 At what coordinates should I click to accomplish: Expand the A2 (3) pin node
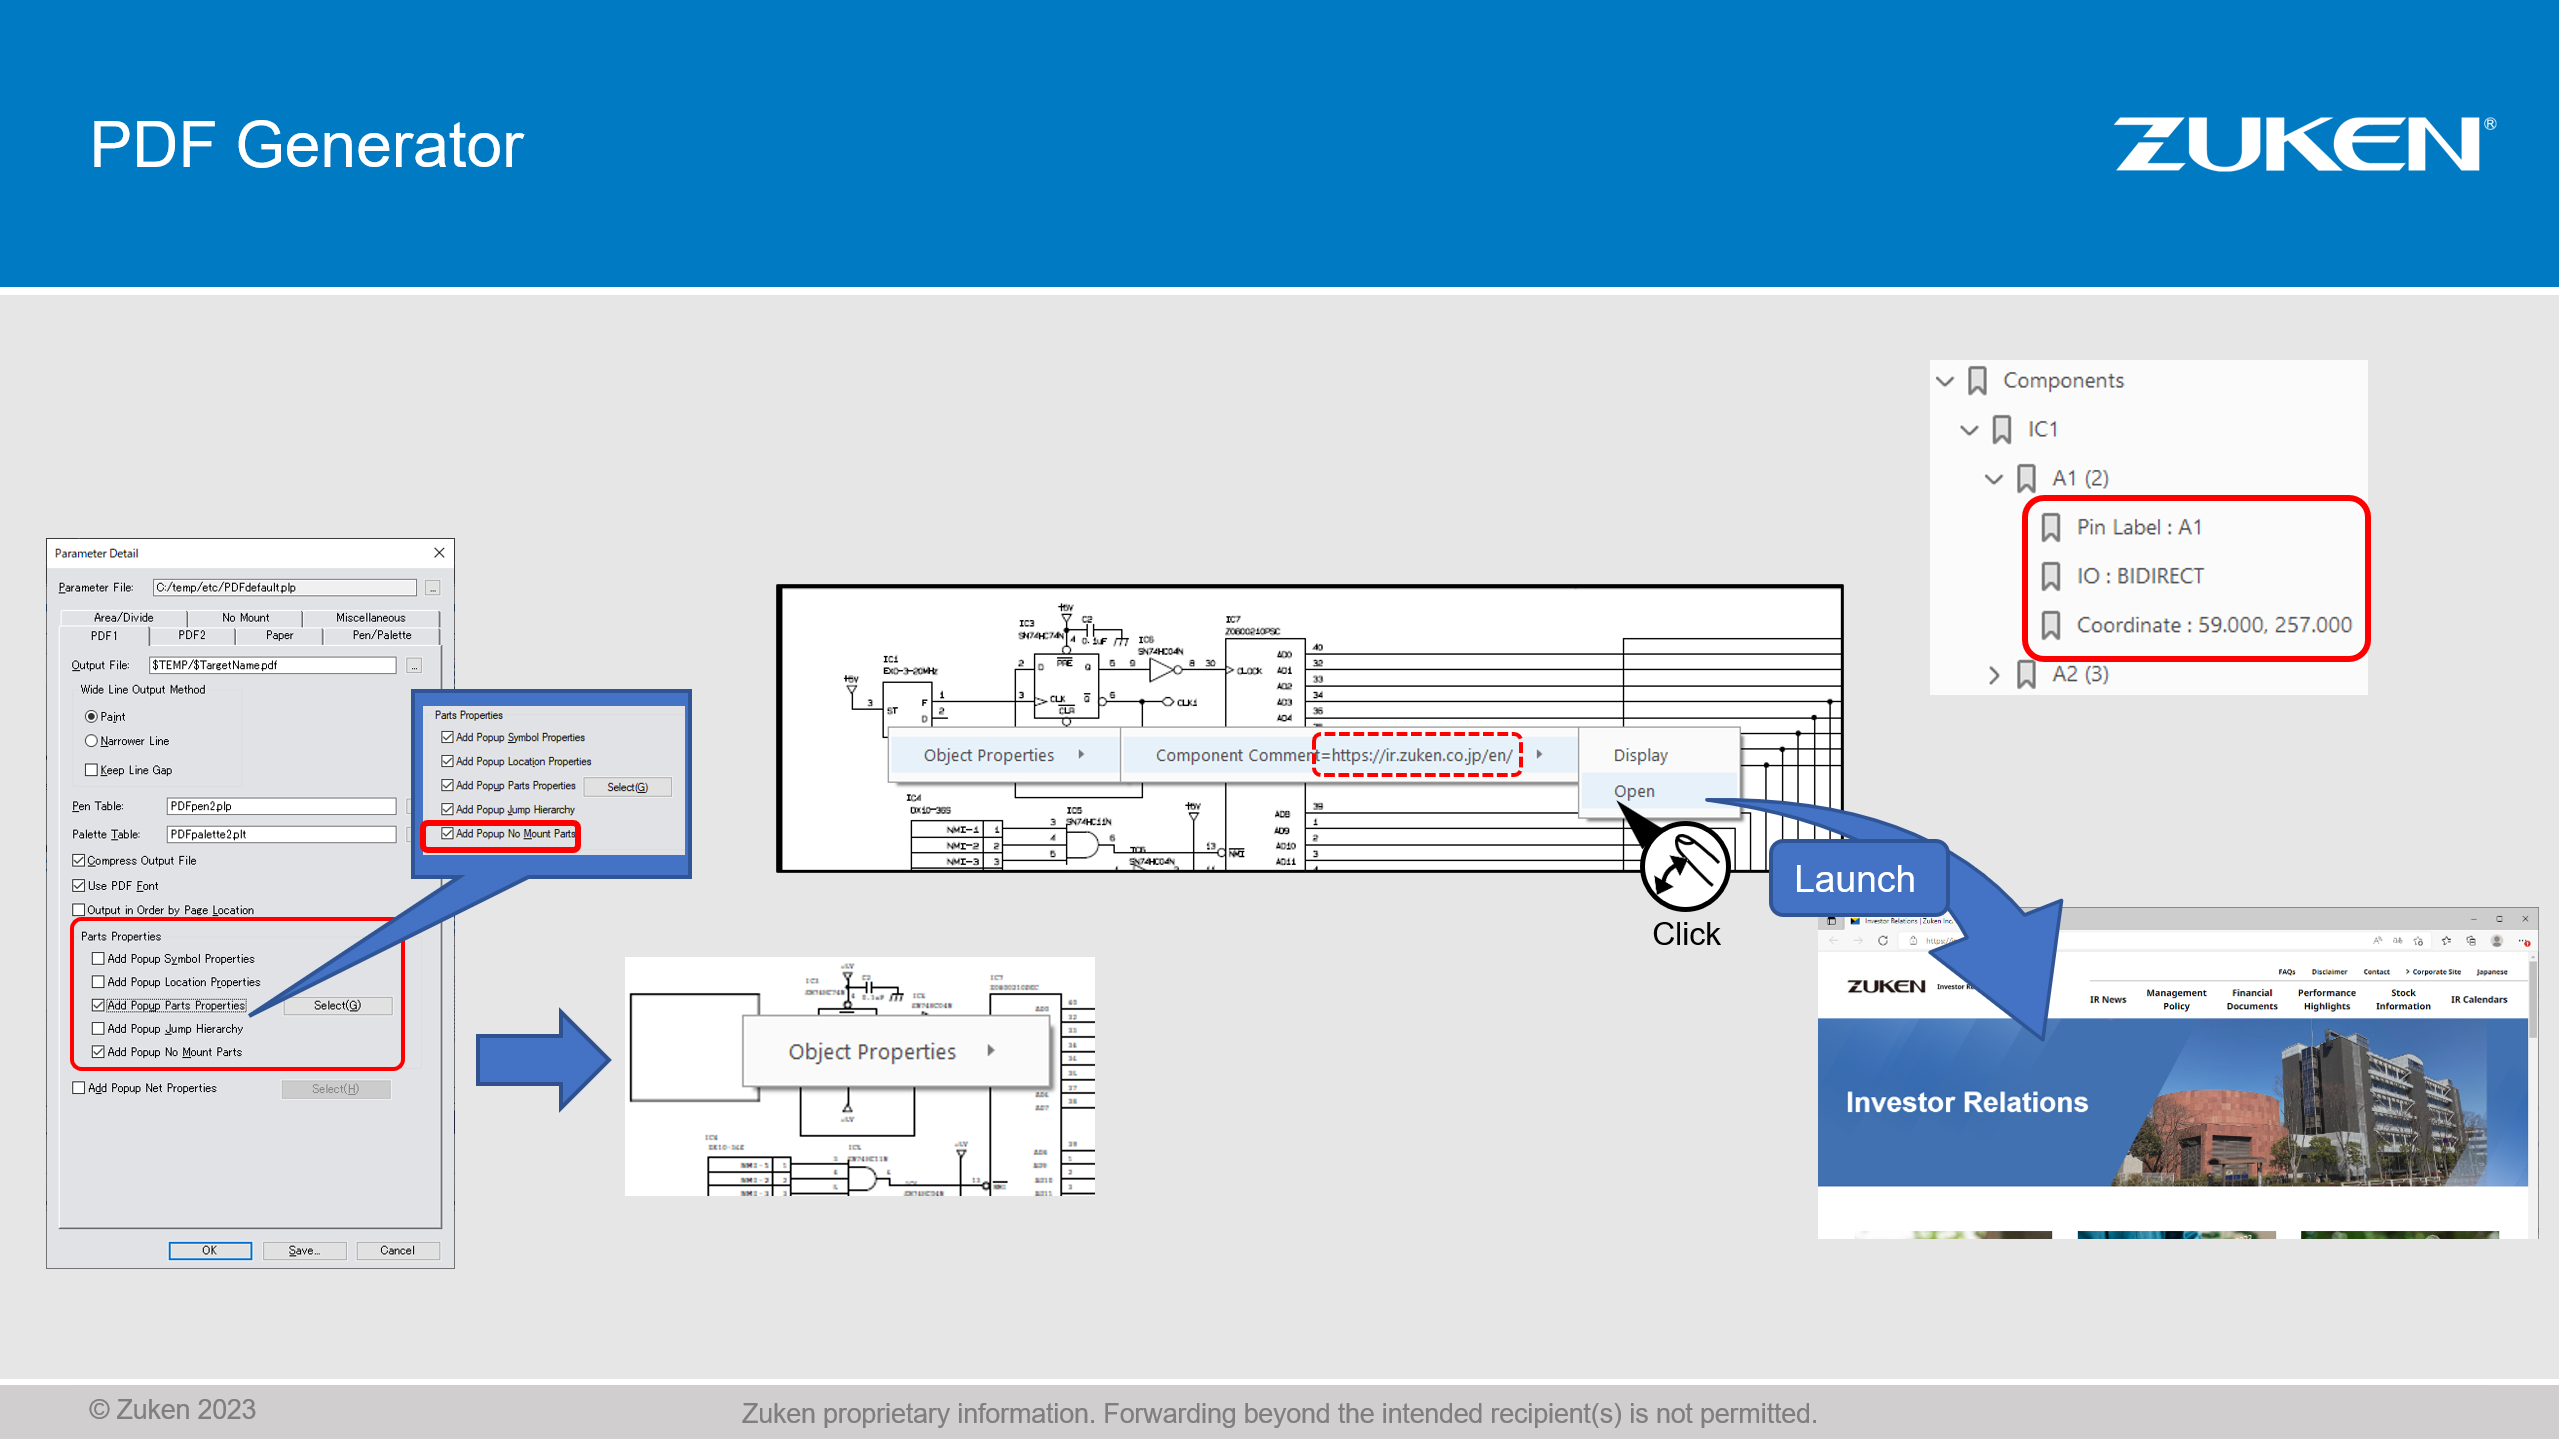click(1994, 674)
